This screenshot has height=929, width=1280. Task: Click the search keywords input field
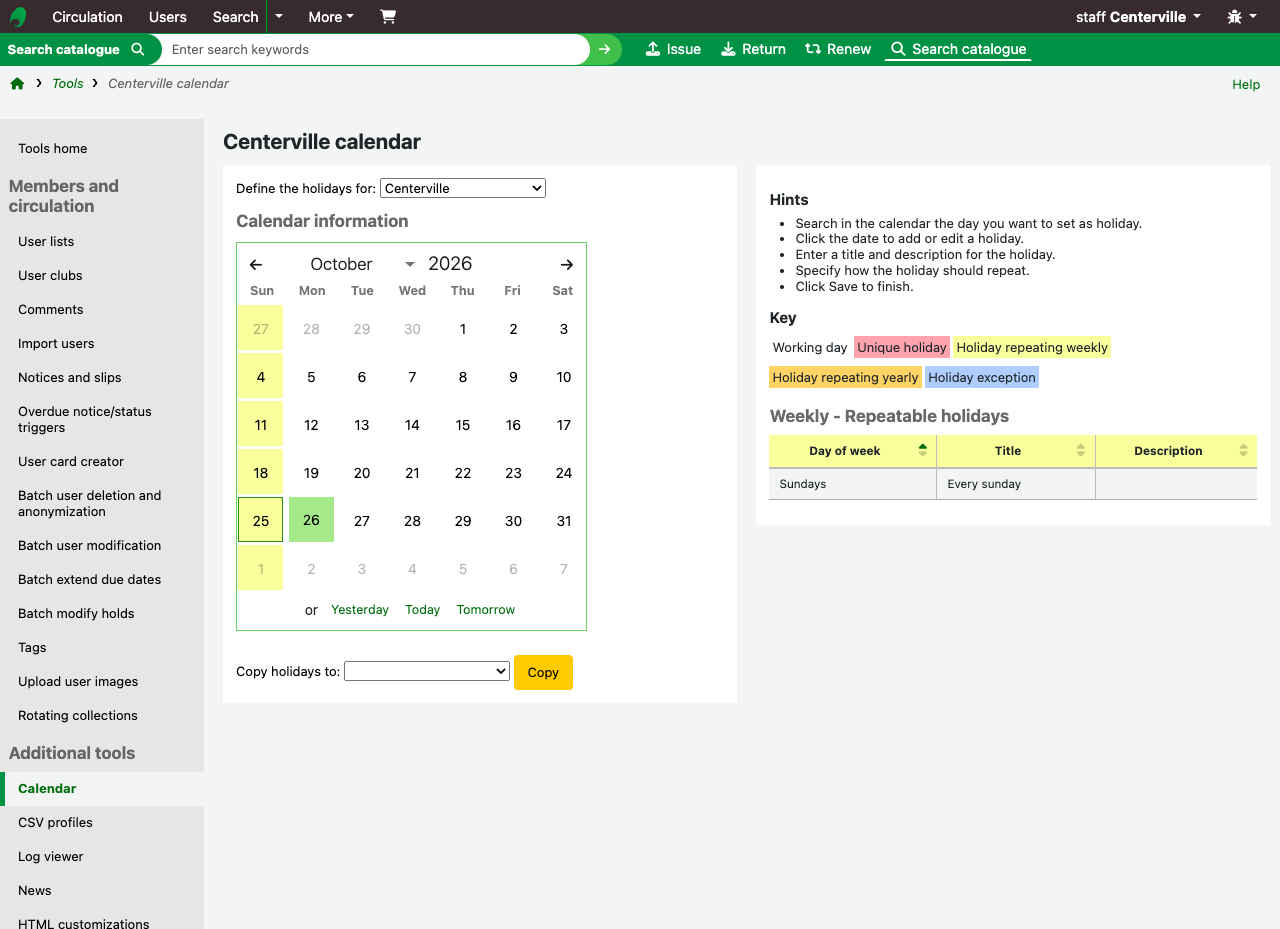pyautogui.click(x=374, y=49)
